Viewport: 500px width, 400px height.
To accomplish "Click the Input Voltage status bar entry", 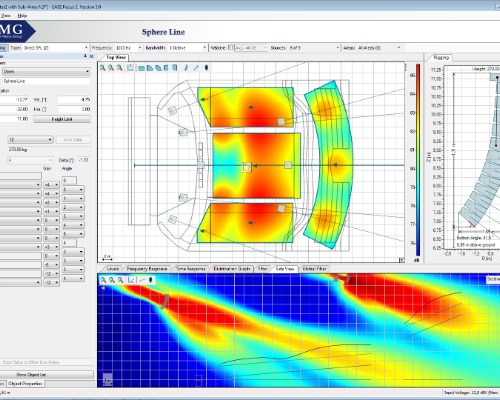I will [x=472, y=393].
